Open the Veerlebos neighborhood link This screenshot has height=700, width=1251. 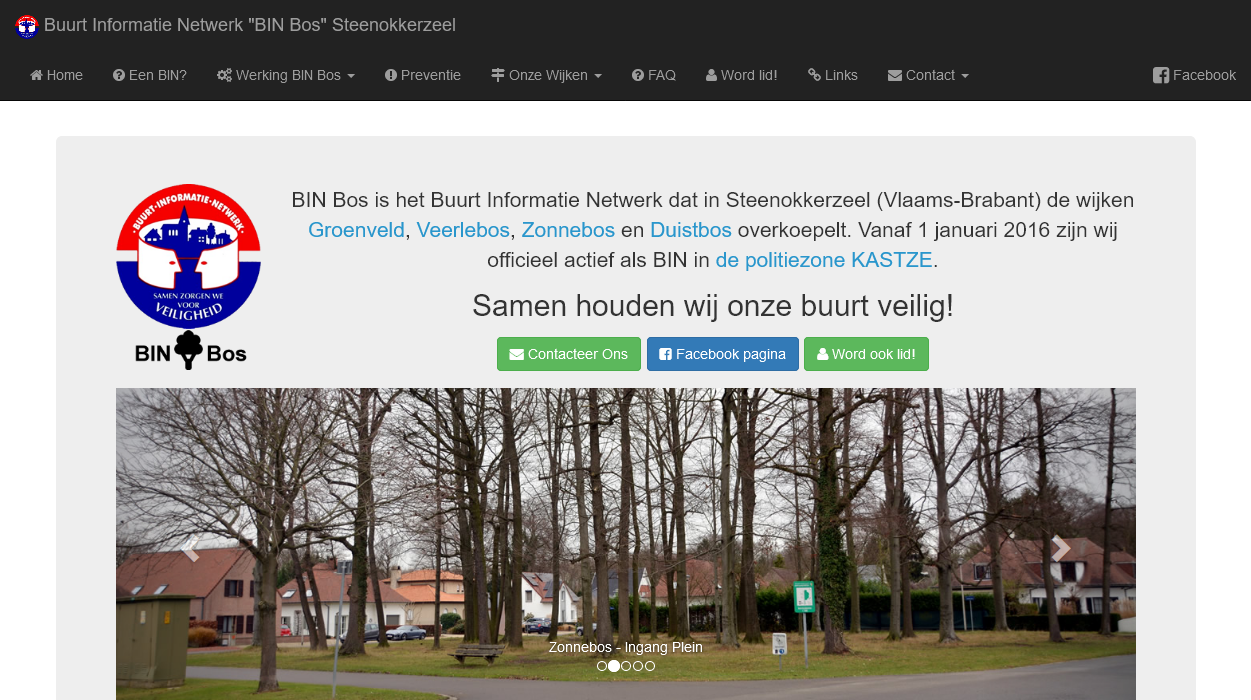(463, 230)
